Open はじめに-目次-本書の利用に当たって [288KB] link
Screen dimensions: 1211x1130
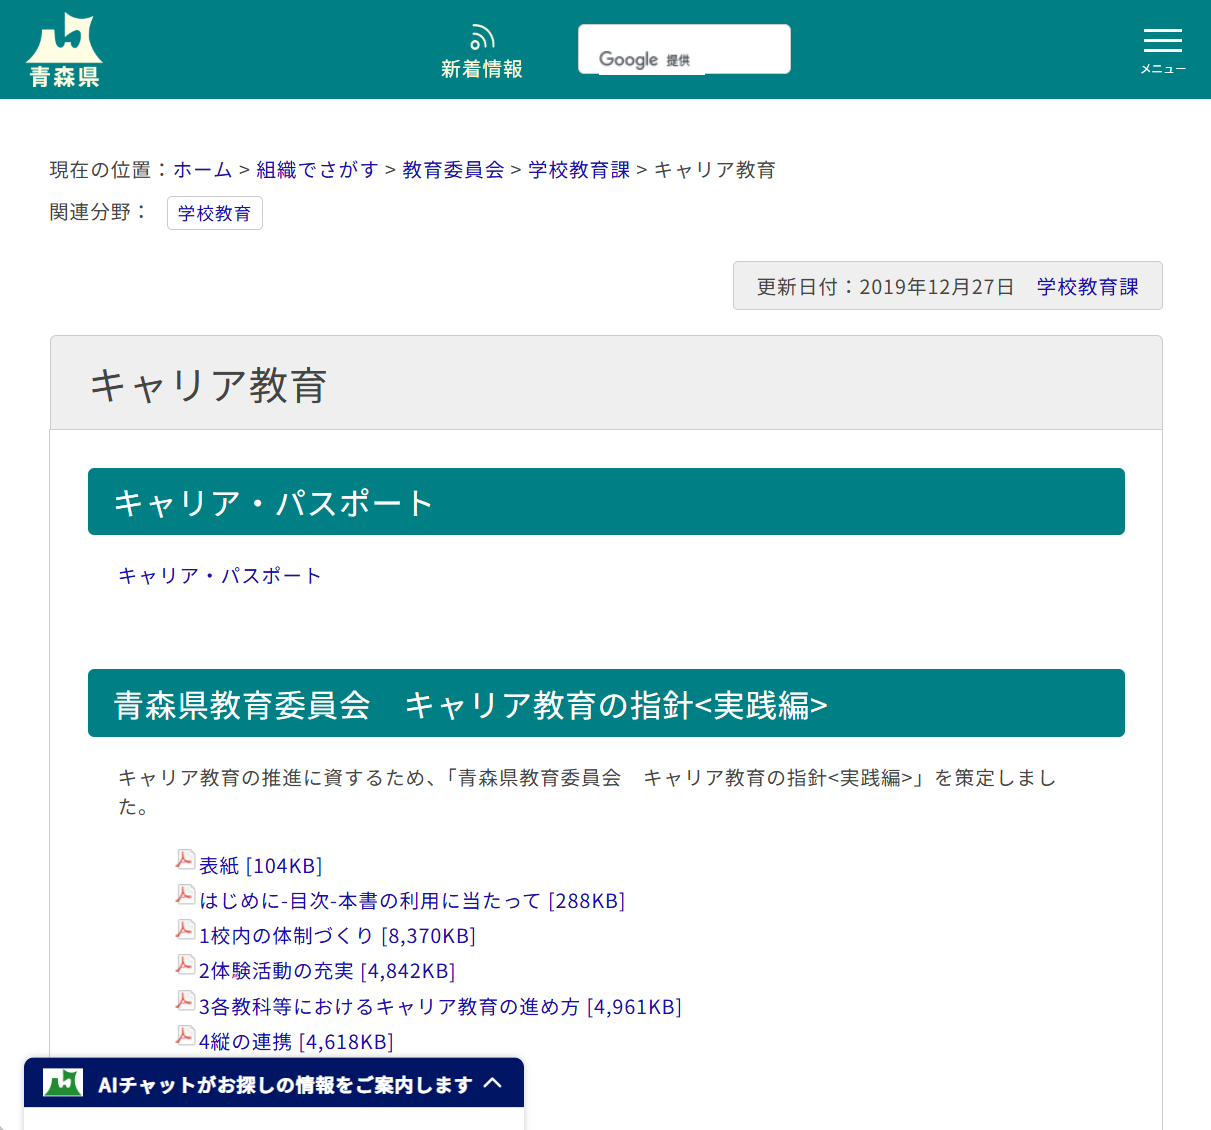[411, 900]
